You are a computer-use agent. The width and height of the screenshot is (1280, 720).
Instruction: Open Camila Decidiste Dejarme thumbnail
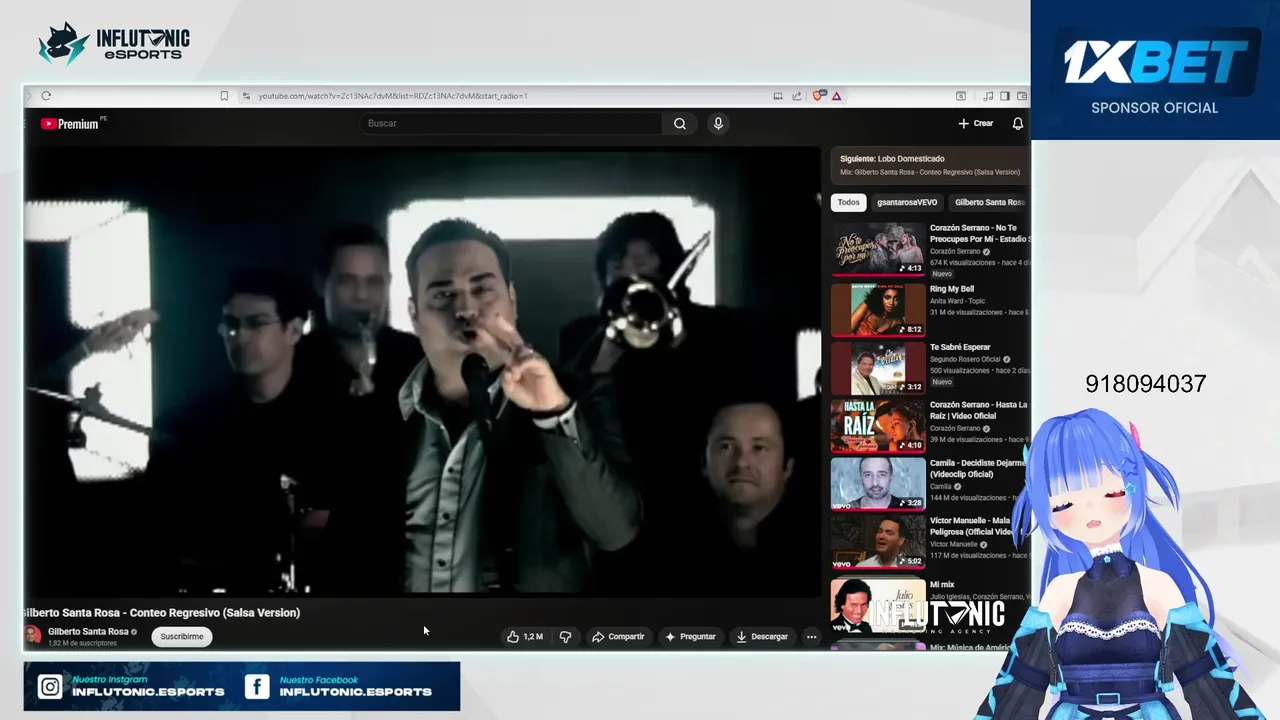(x=878, y=484)
